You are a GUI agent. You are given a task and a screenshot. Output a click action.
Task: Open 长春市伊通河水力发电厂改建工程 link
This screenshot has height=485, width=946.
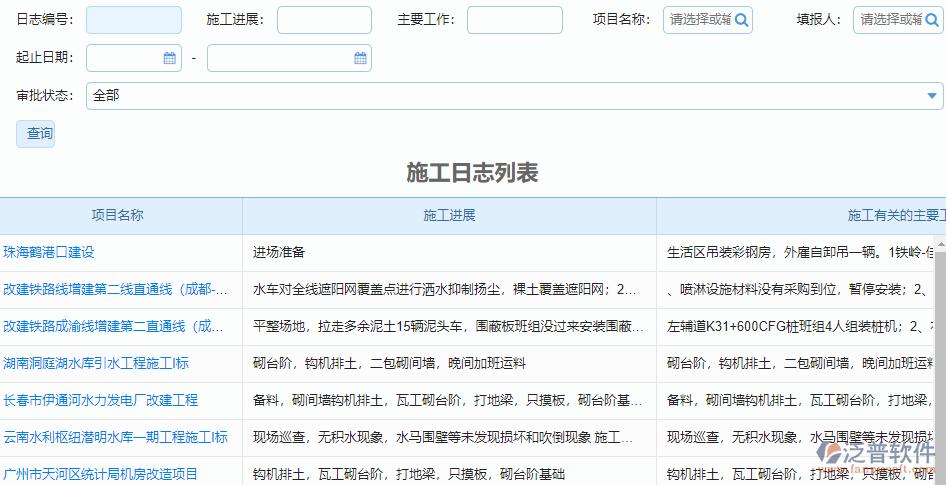(x=101, y=400)
